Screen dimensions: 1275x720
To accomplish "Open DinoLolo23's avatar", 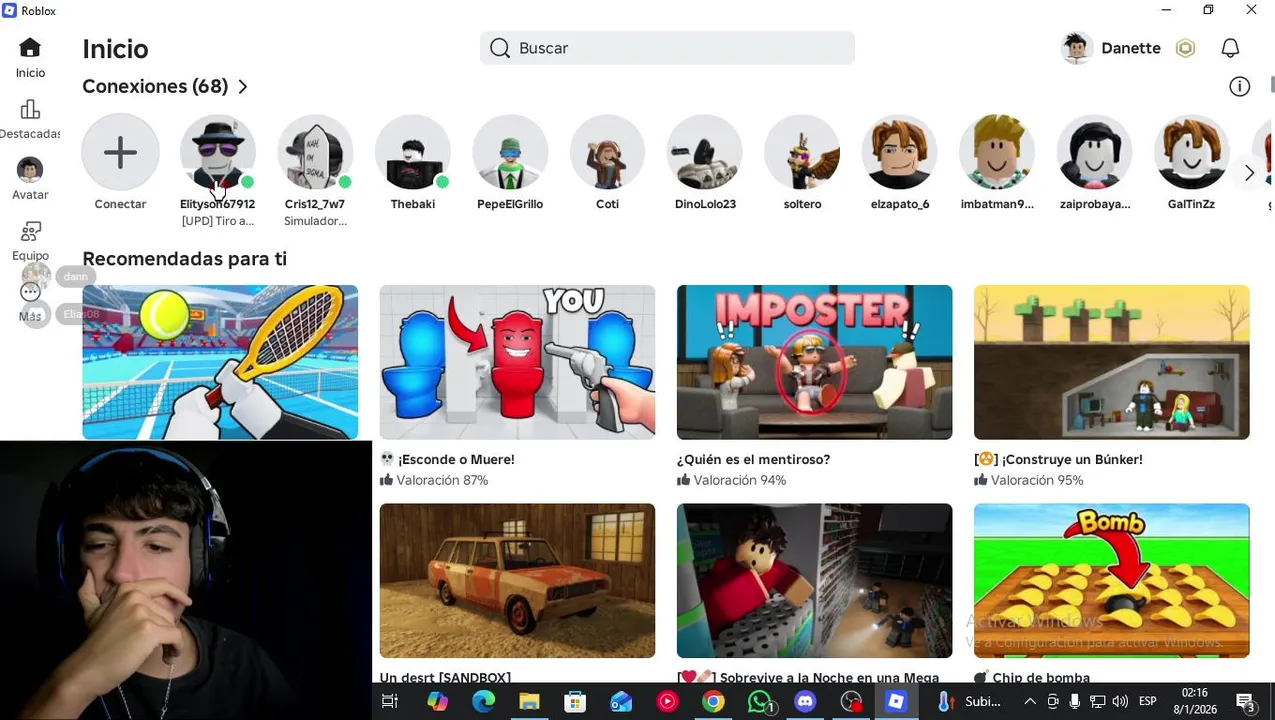I will click(x=705, y=153).
